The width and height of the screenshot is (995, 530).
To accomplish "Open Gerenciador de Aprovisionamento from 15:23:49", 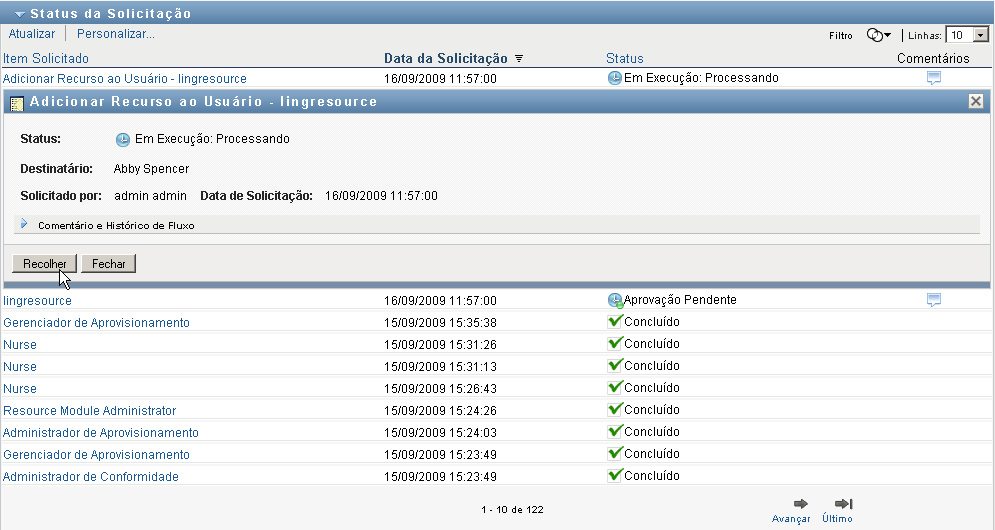I will (x=96, y=455).
